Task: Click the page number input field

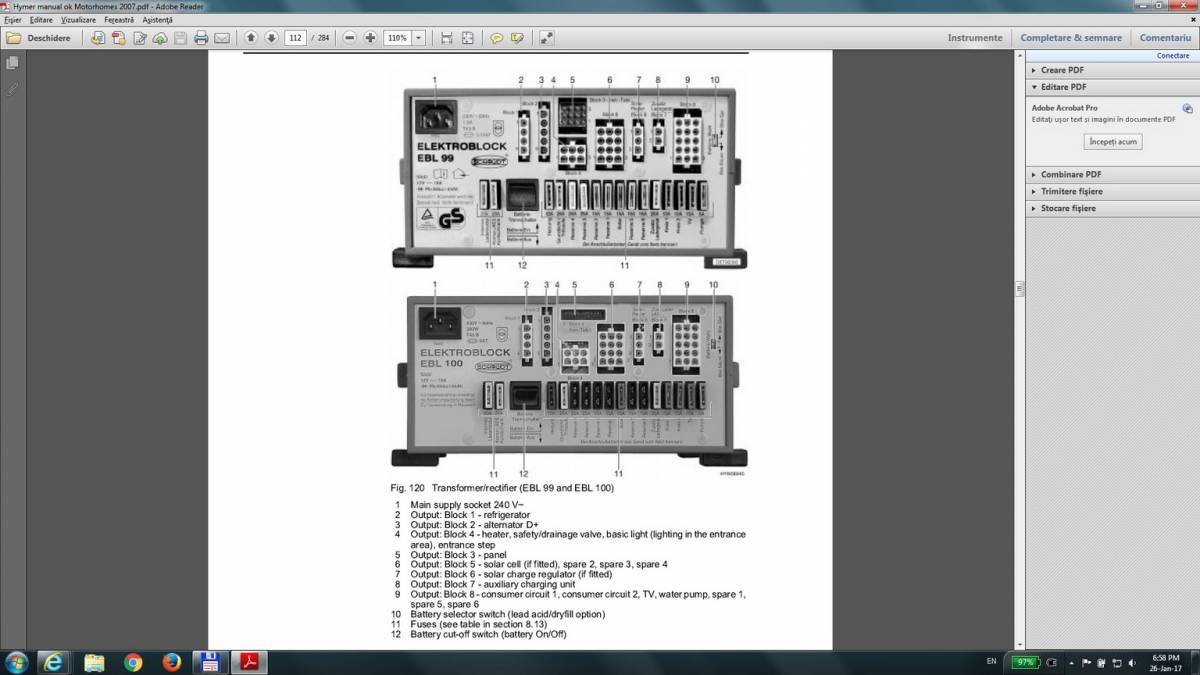Action: (295, 38)
